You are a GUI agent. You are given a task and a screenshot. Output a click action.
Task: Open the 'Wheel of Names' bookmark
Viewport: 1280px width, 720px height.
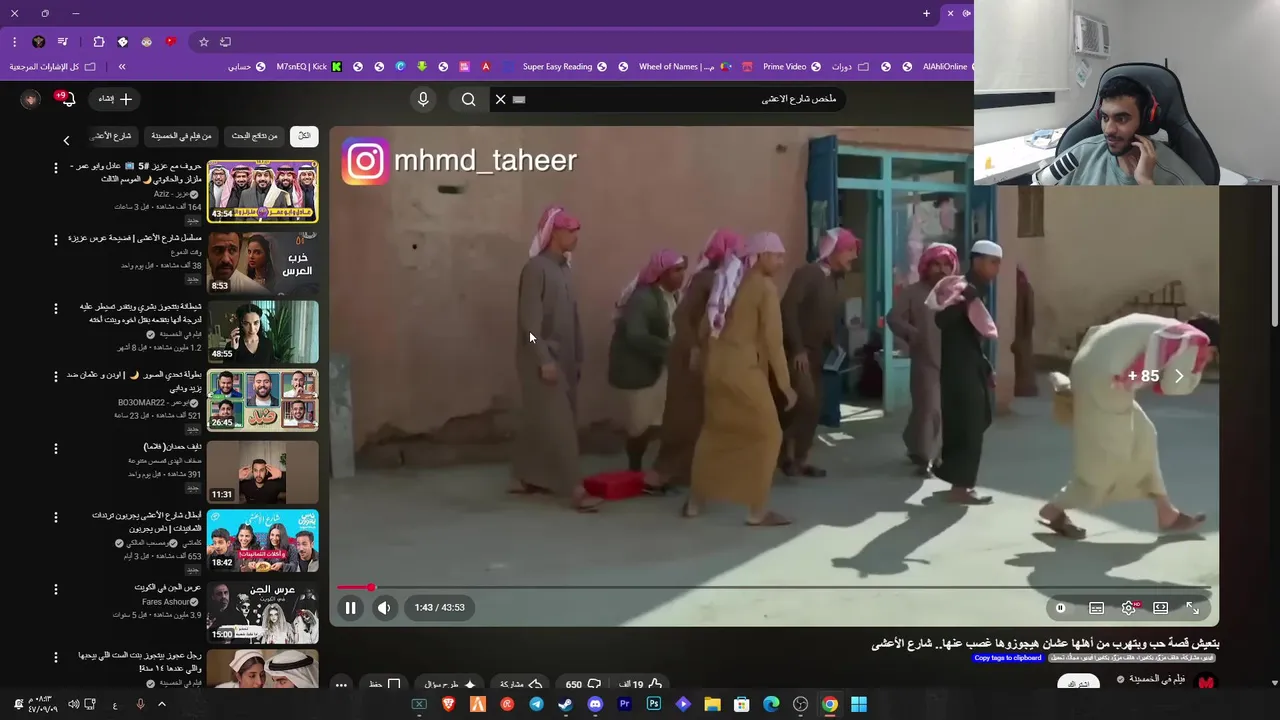tap(685, 67)
